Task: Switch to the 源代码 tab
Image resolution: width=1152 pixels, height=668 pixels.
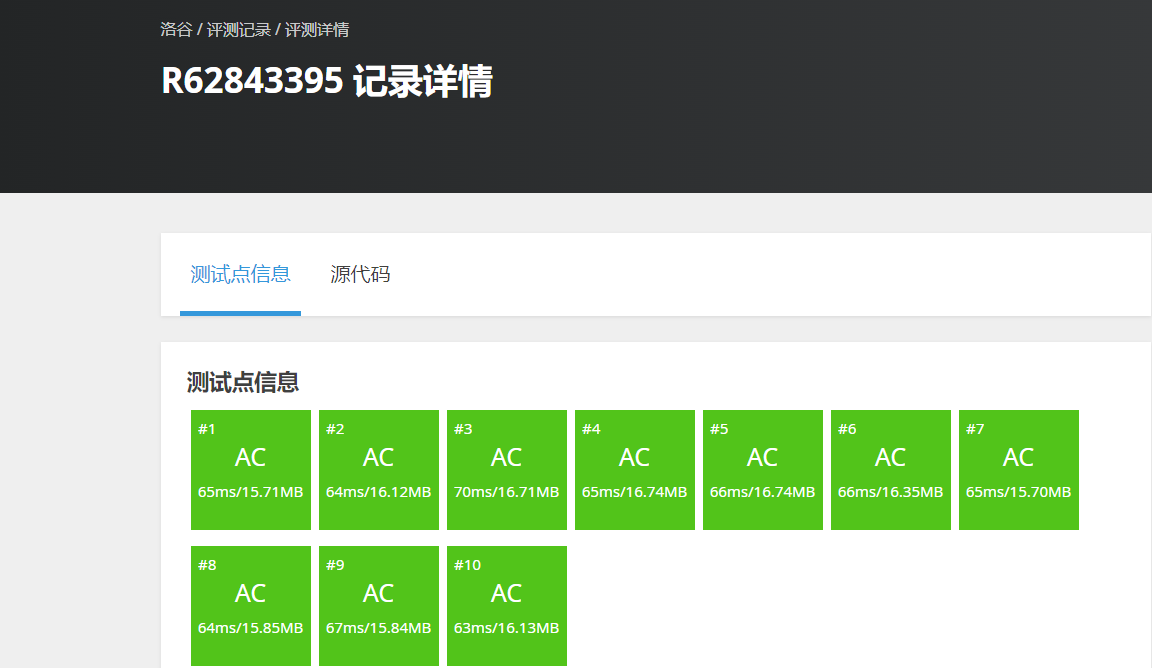Action: [x=360, y=275]
